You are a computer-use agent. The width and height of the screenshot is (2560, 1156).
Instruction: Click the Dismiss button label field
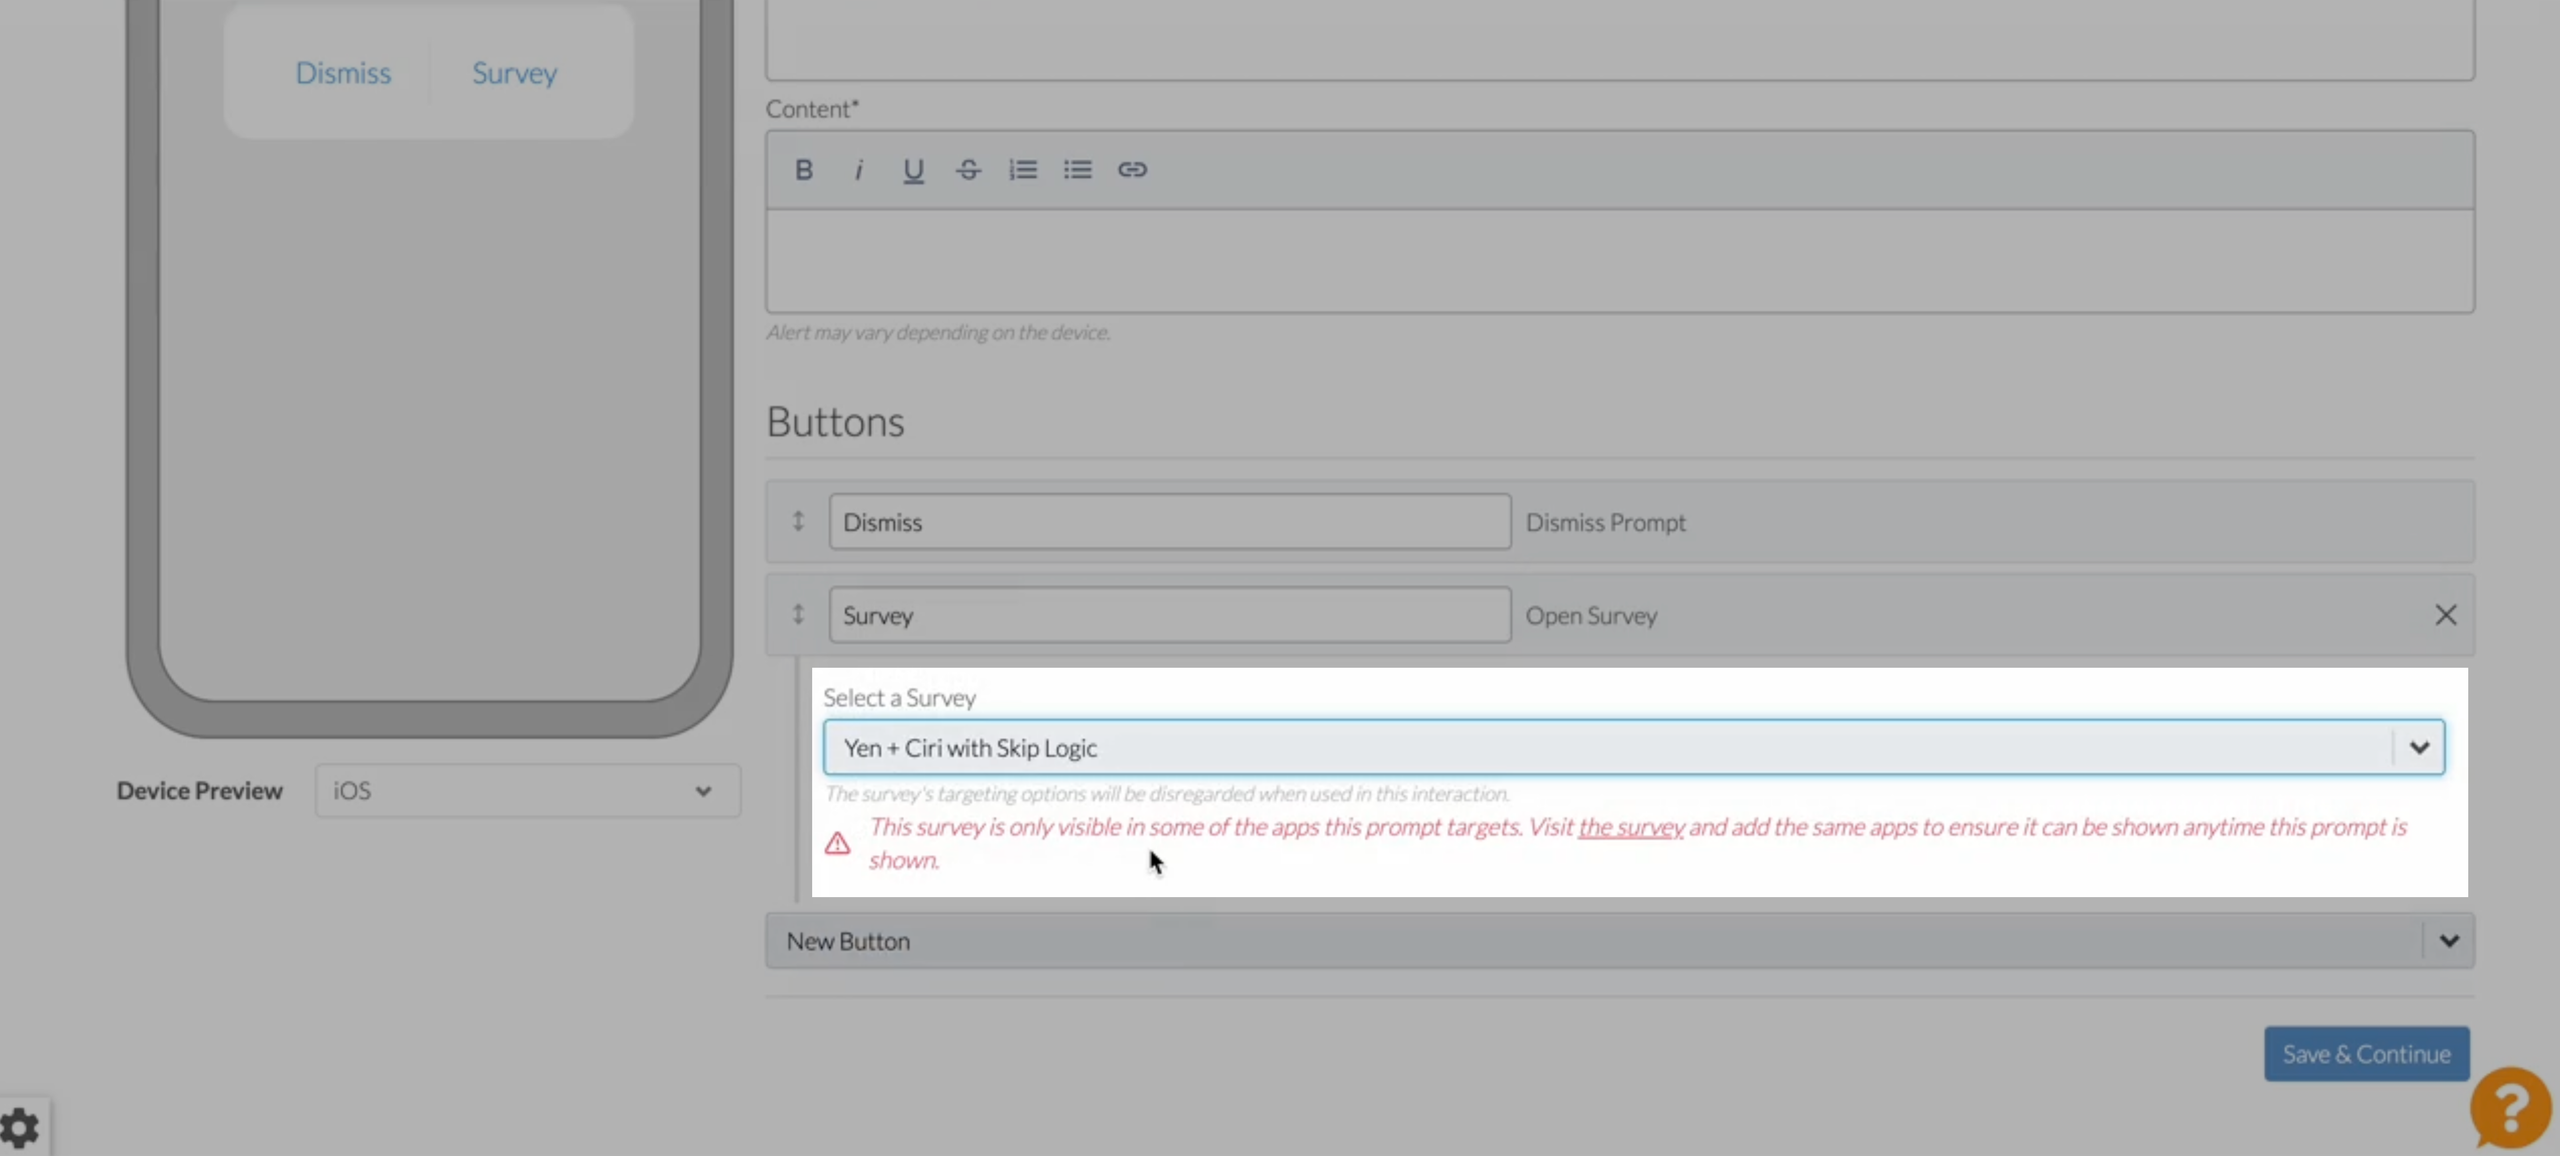1168,522
